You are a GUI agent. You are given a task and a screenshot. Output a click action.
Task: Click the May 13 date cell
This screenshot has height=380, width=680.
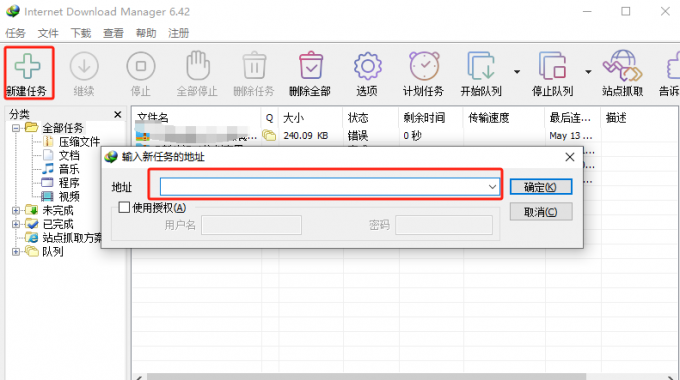pos(571,136)
